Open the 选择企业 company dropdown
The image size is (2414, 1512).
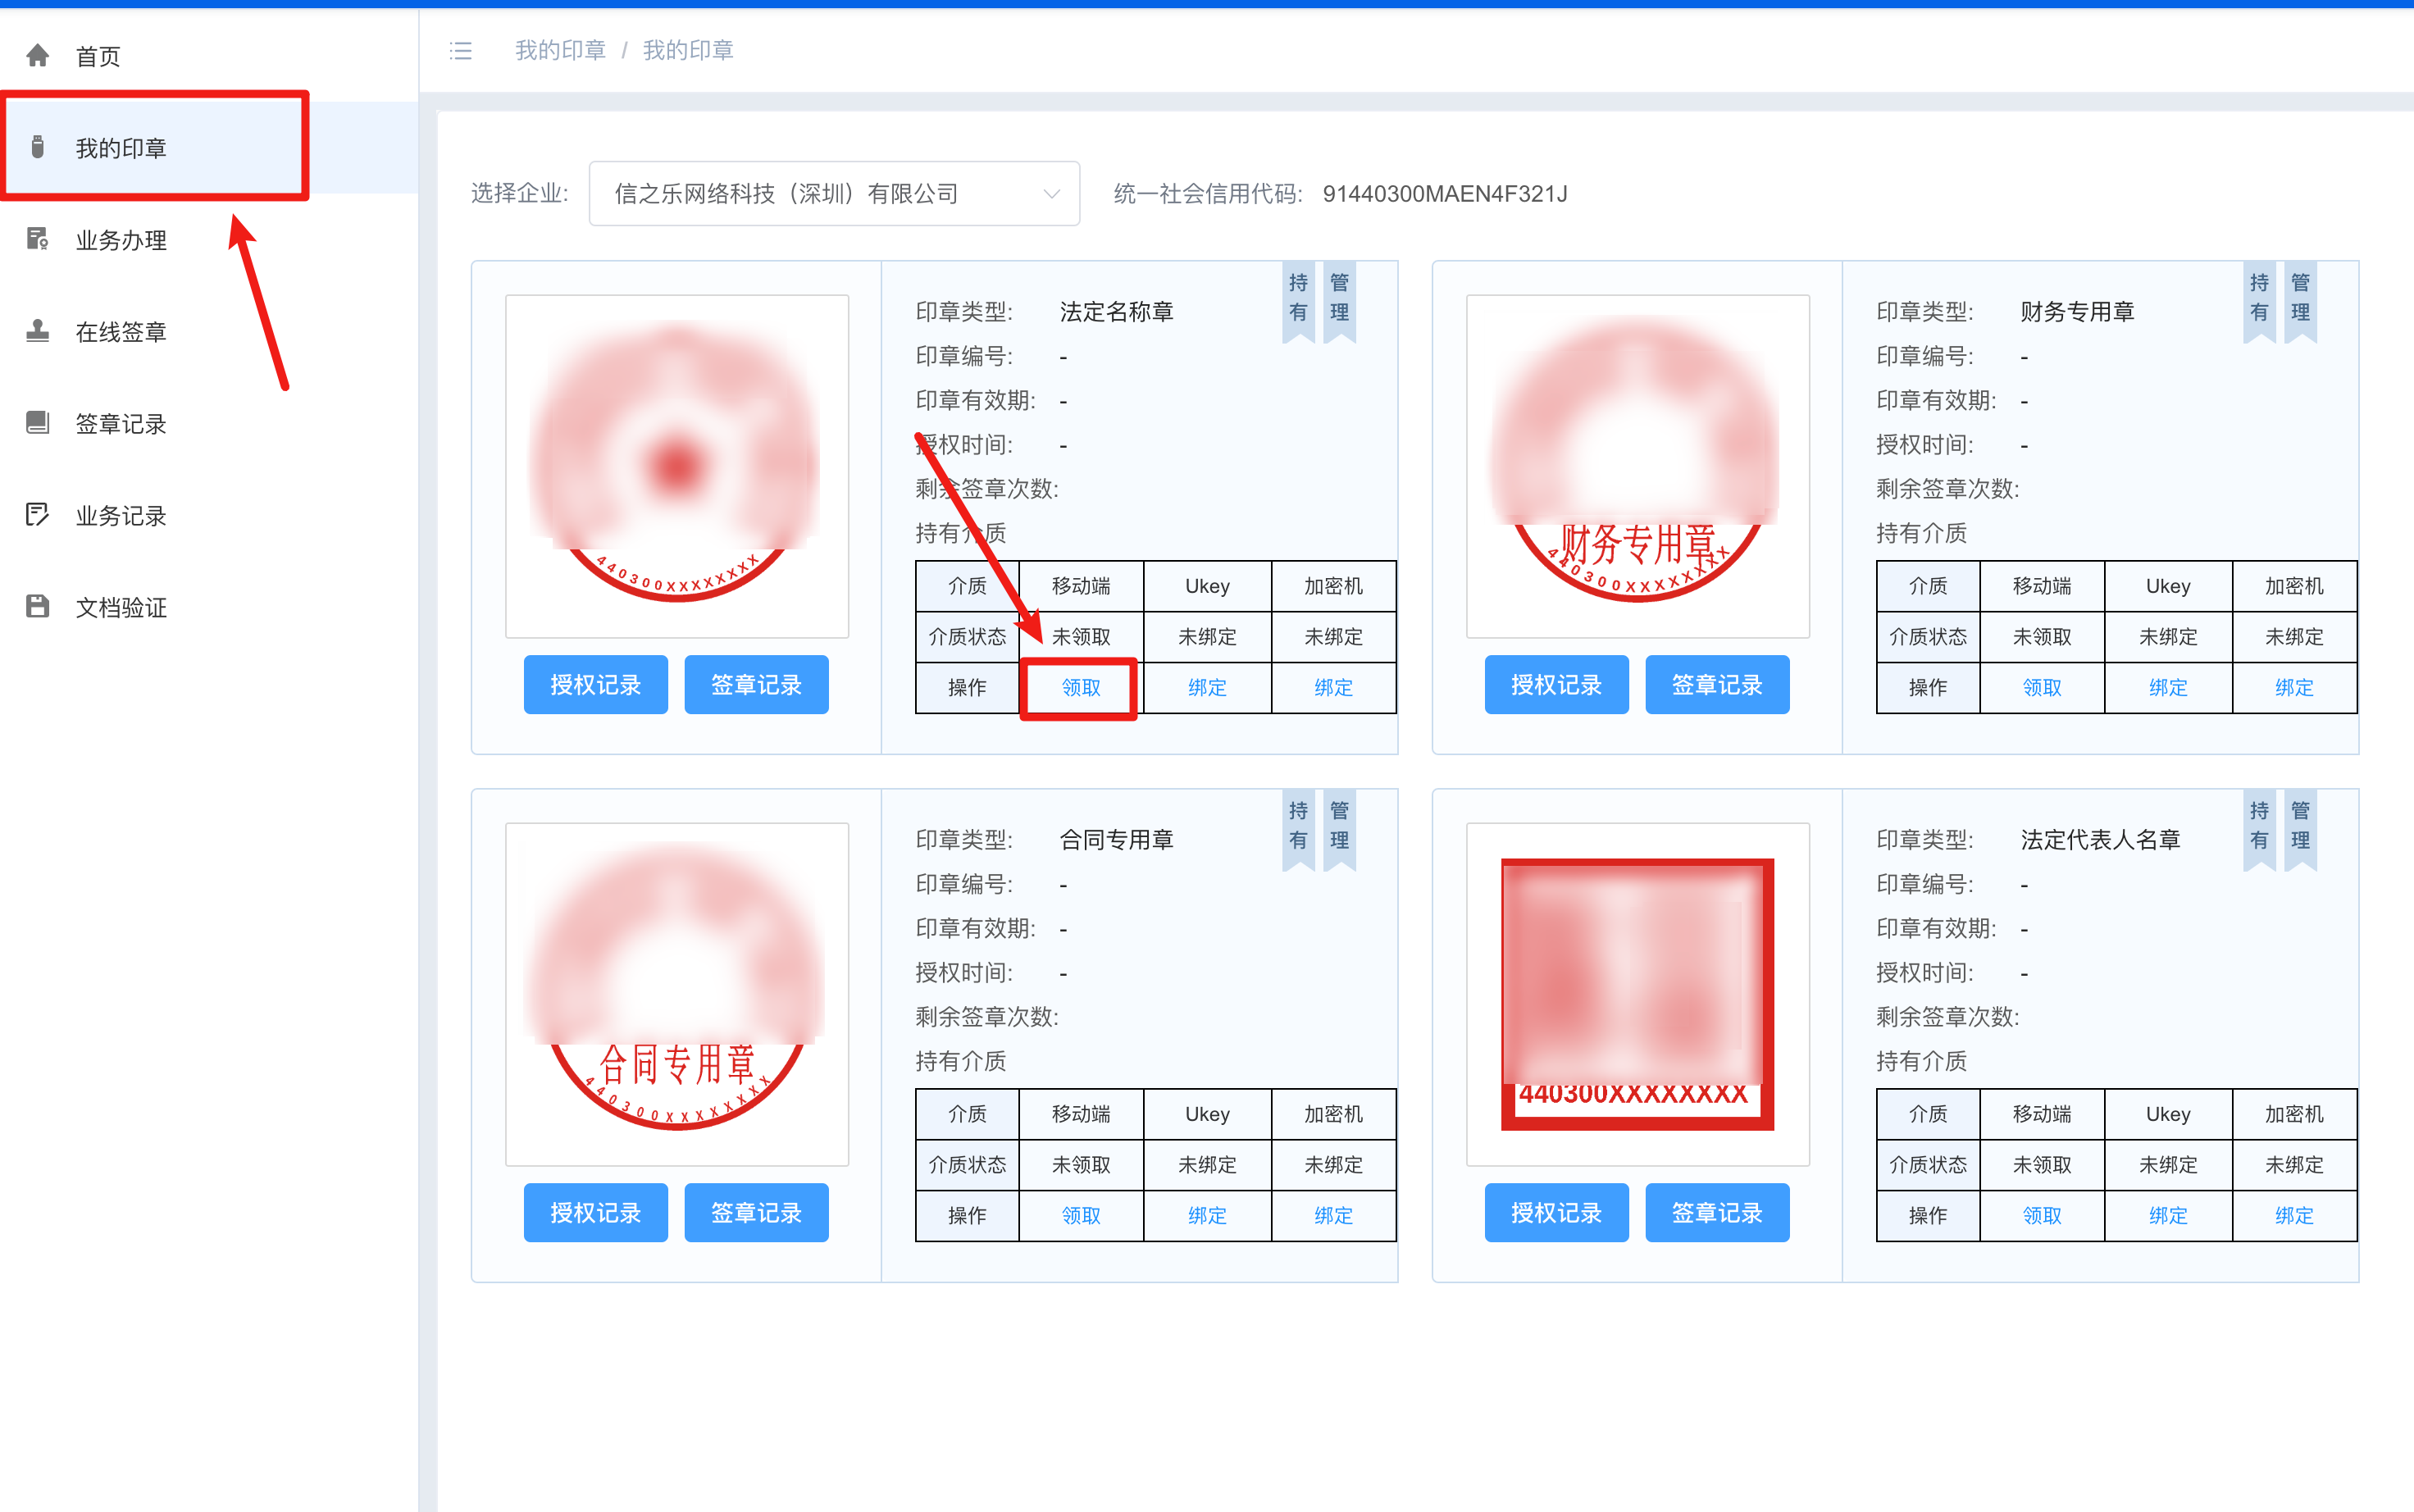coord(834,193)
